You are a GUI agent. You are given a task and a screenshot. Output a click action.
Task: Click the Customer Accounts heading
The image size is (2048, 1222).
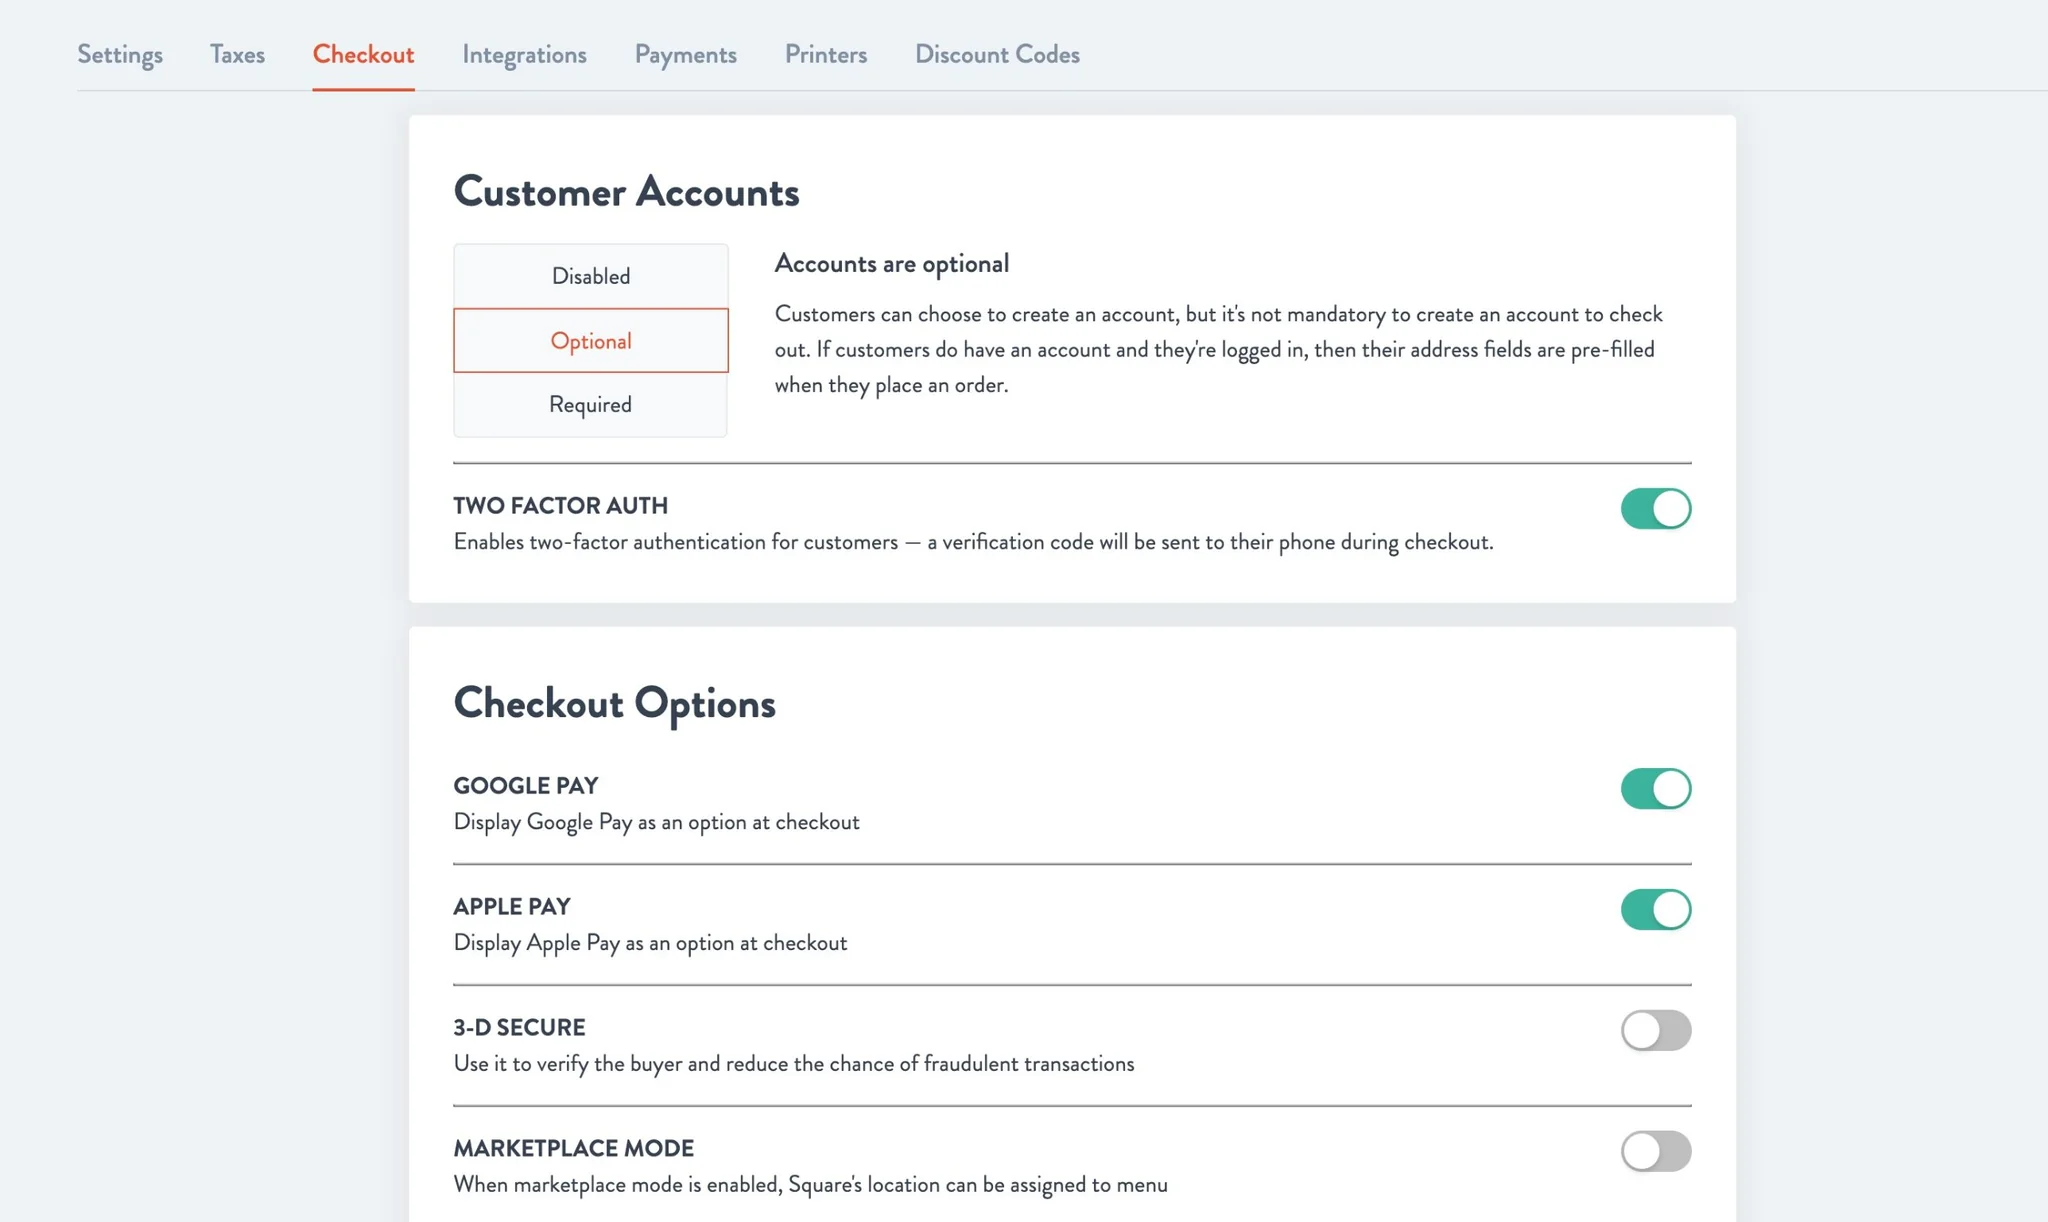click(x=626, y=191)
